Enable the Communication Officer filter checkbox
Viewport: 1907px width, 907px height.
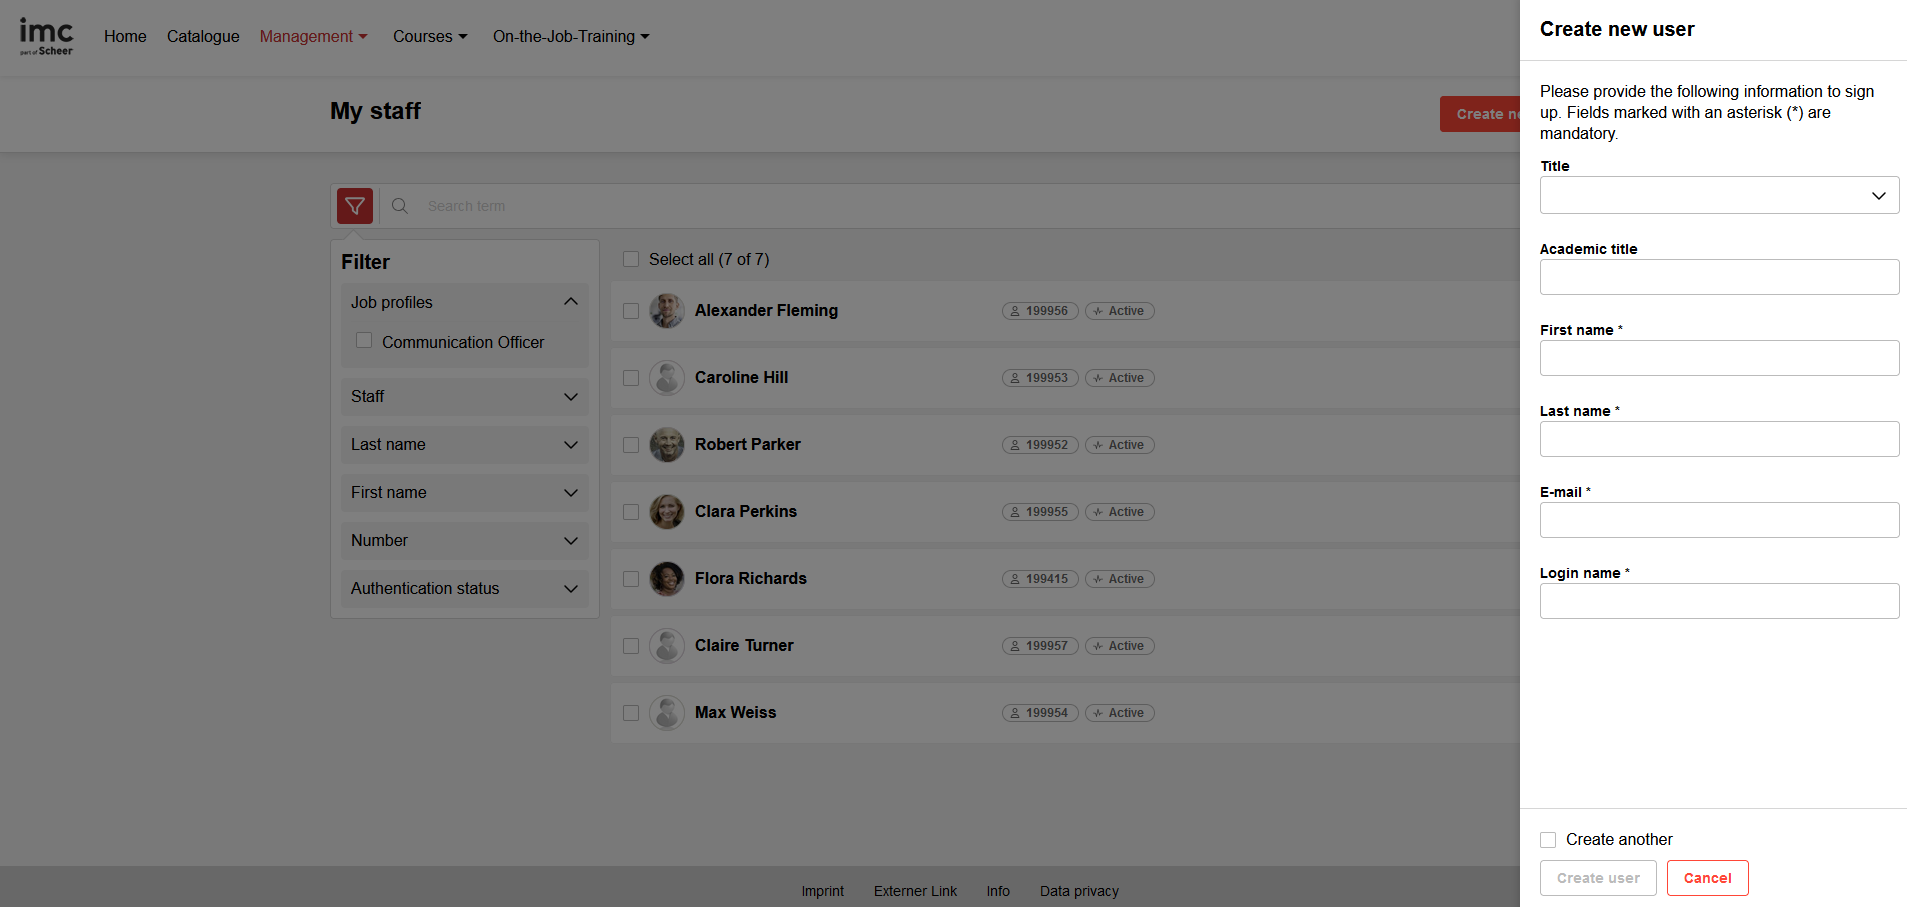[x=364, y=341]
